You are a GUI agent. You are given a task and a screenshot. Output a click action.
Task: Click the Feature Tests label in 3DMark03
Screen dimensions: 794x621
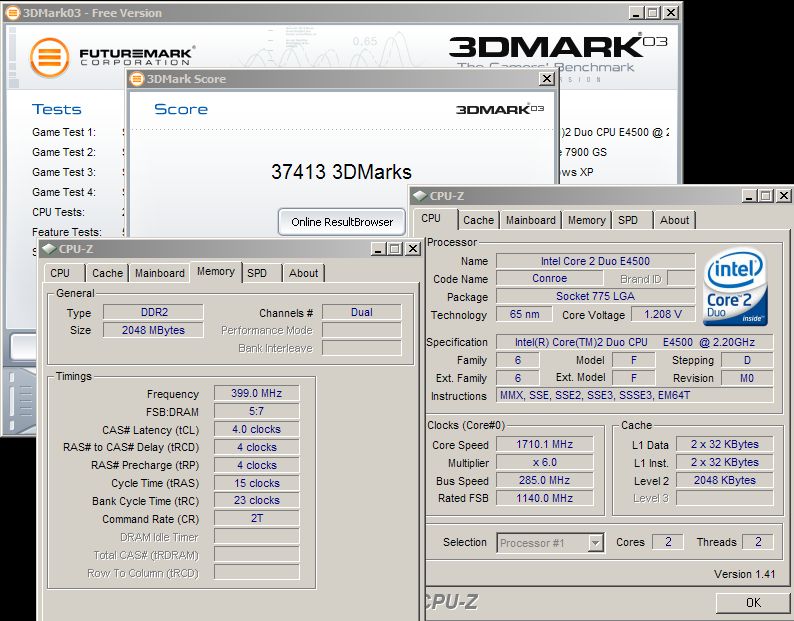point(67,232)
